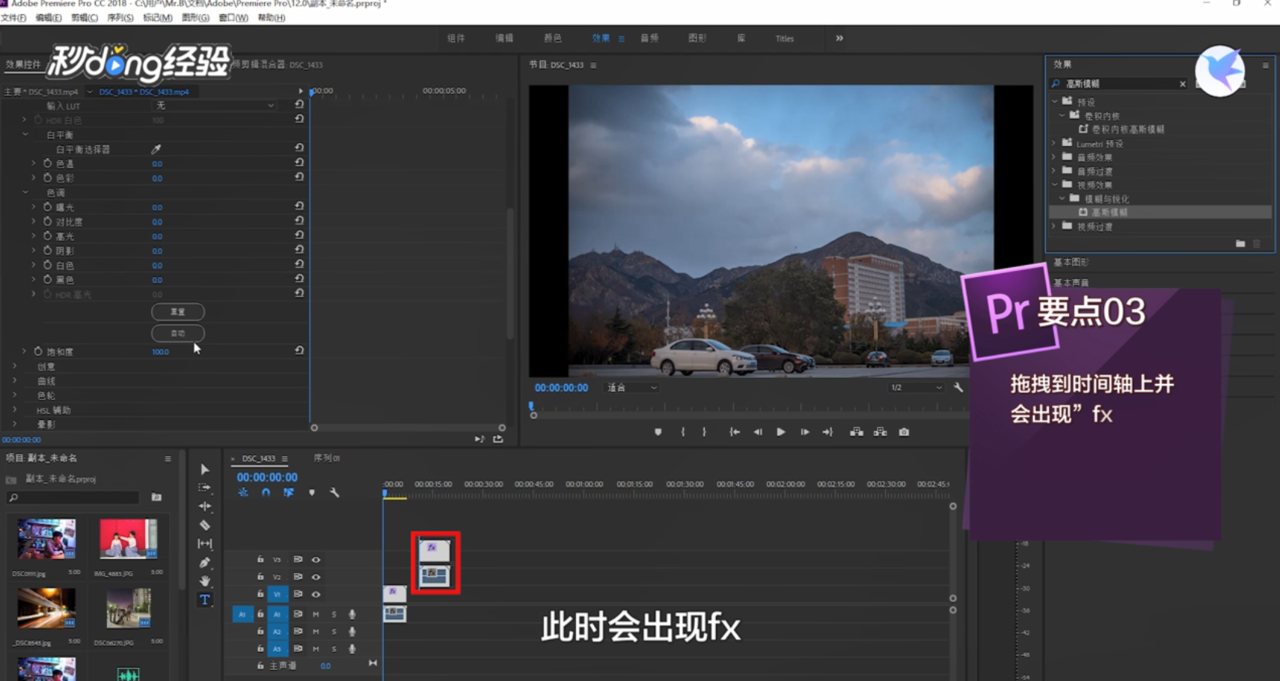The height and width of the screenshot is (681, 1280).
Task: Pick white balance with eyedropper icon
Action: (155, 149)
